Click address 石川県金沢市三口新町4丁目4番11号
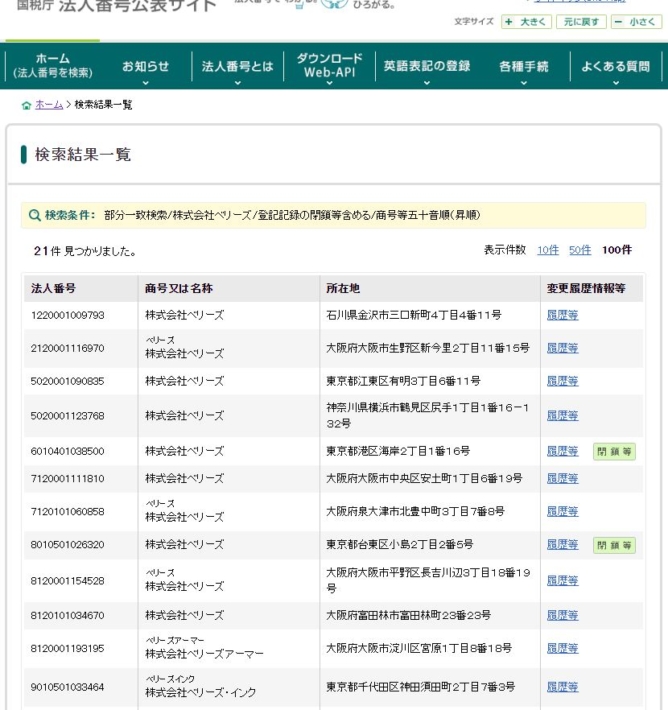The width and height of the screenshot is (668, 710). [x=413, y=315]
